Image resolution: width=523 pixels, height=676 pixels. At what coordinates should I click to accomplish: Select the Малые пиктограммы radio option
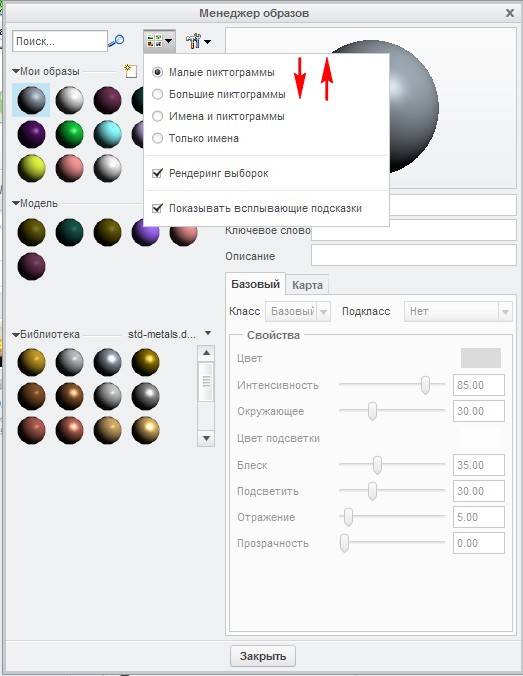(157, 72)
